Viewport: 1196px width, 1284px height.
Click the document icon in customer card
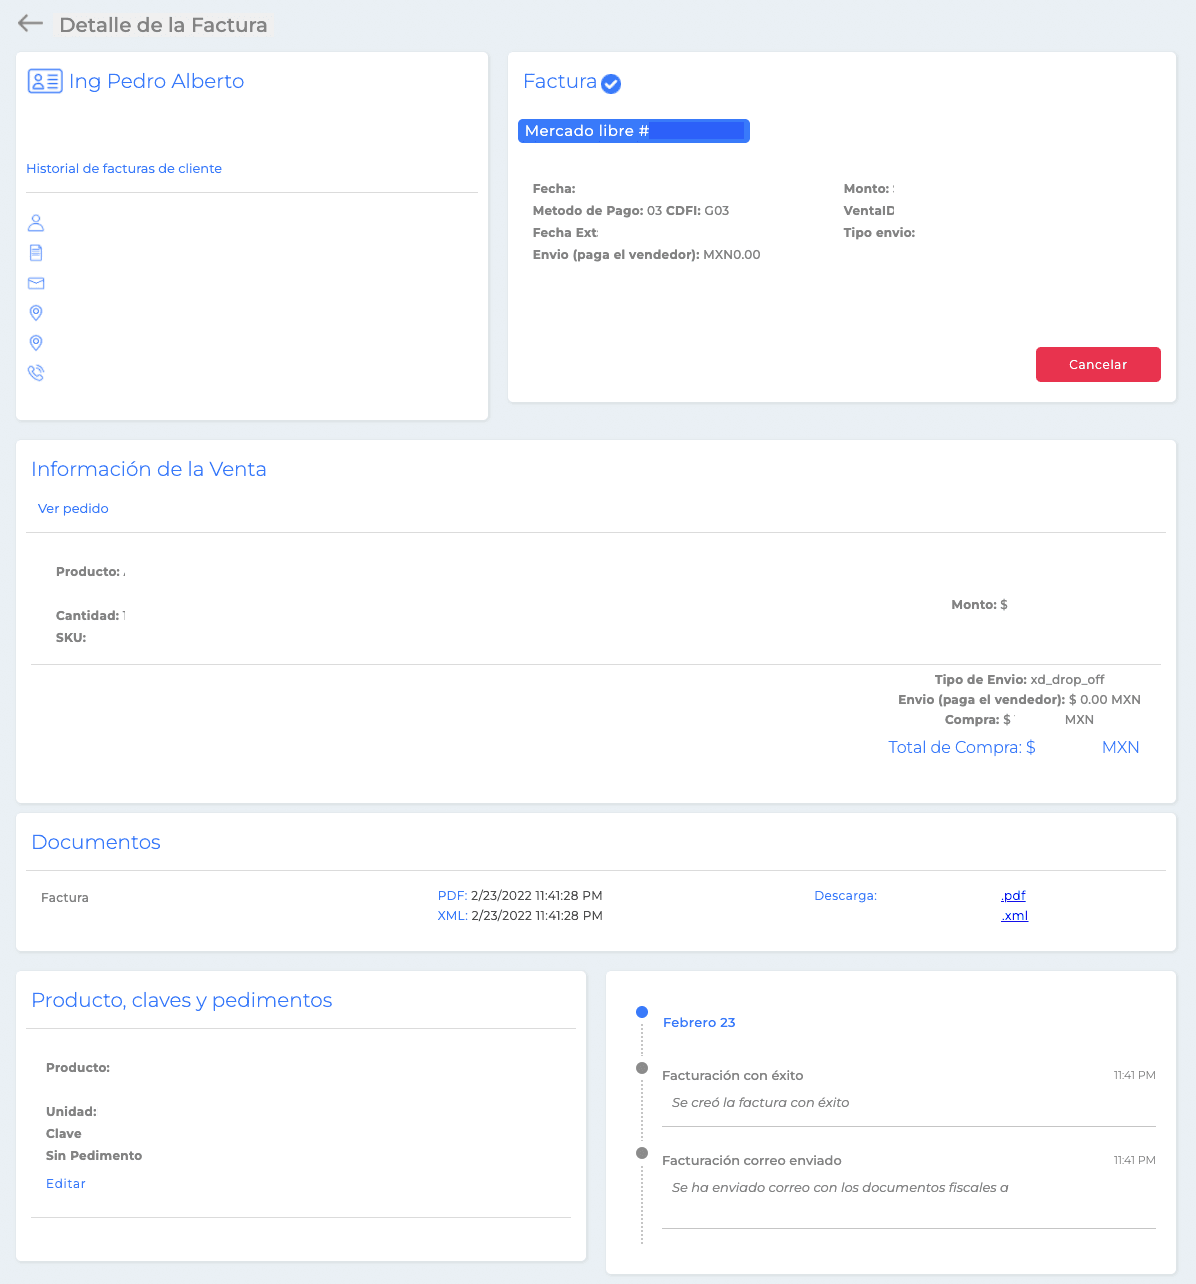36,253
